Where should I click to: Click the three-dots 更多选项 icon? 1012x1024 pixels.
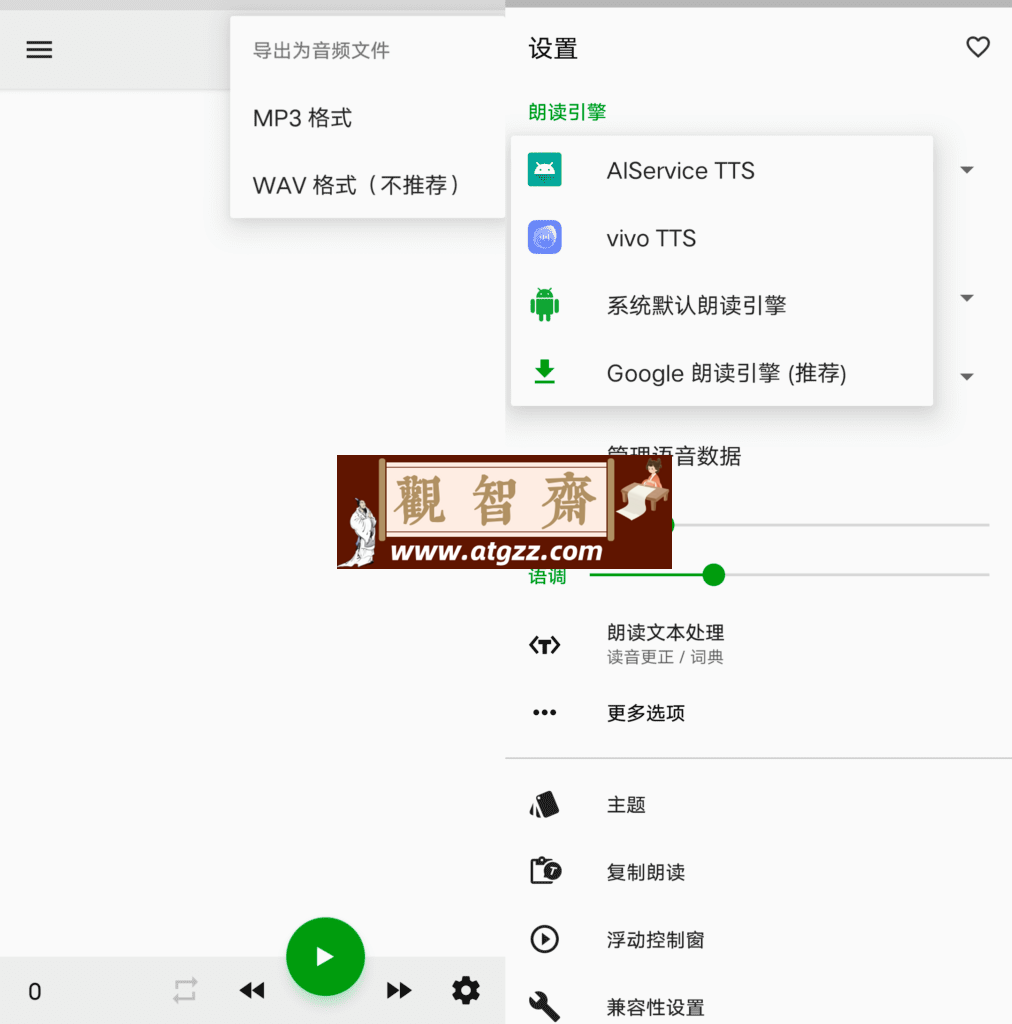pyautogui.click(x=545, y=712)
